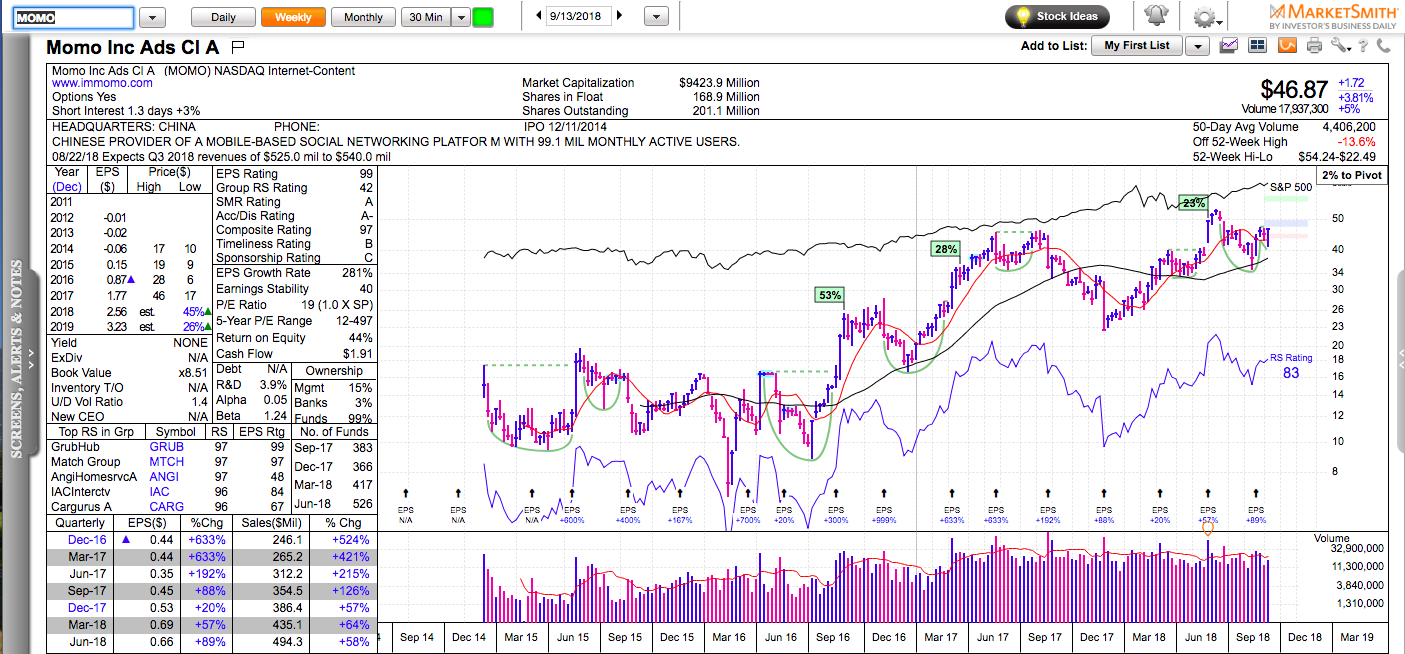Image resolution: width=1405 pixels, height=654 pixels.
Task: Open the Add to List dropdown arrow
Action: click(x=1198, y=46)
